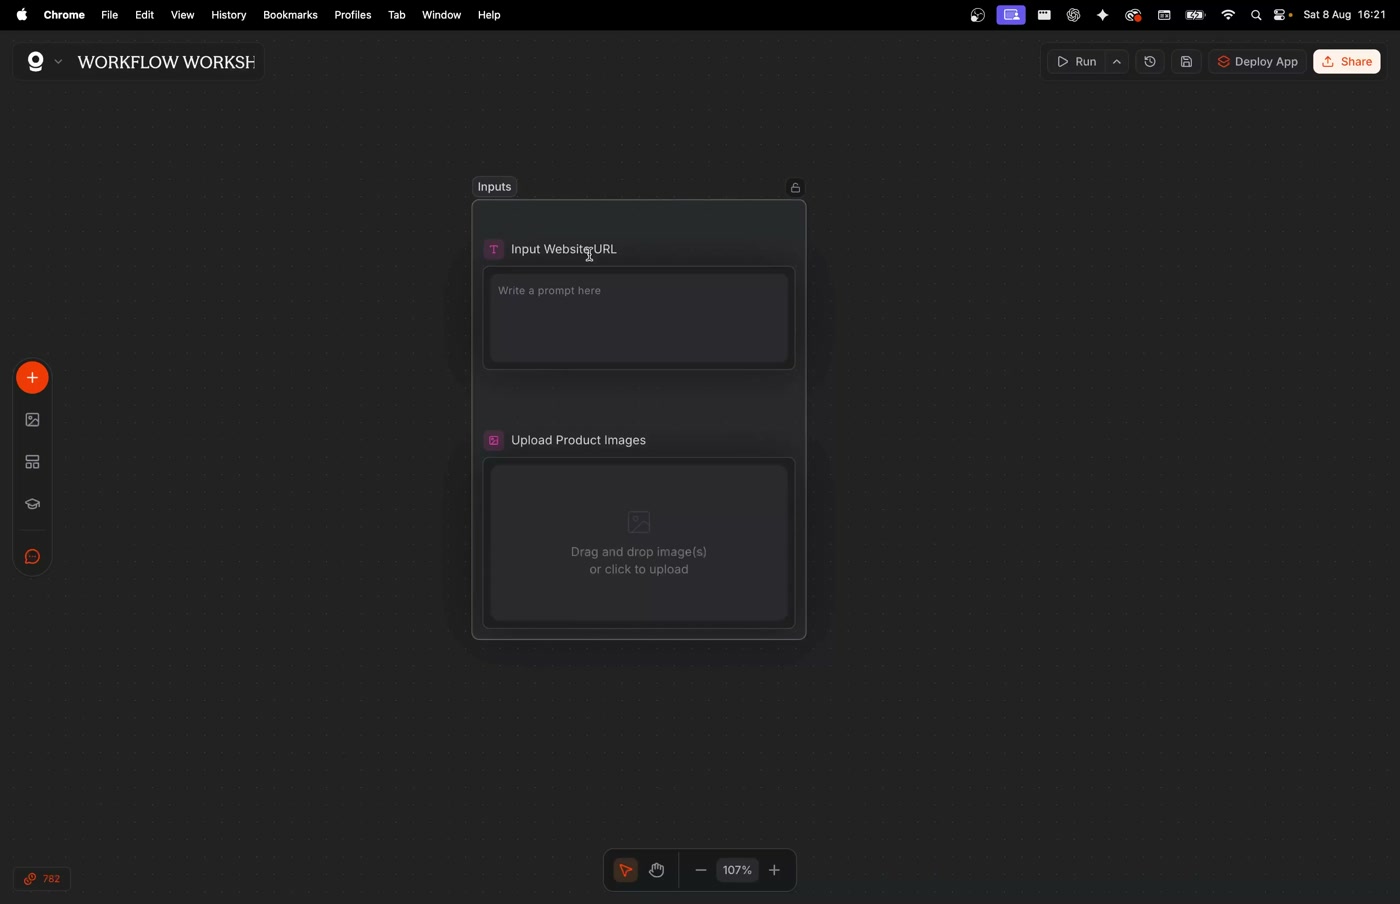Open Spotlight search in the menu bar

pyautogui.click(x=1256, y=15)
